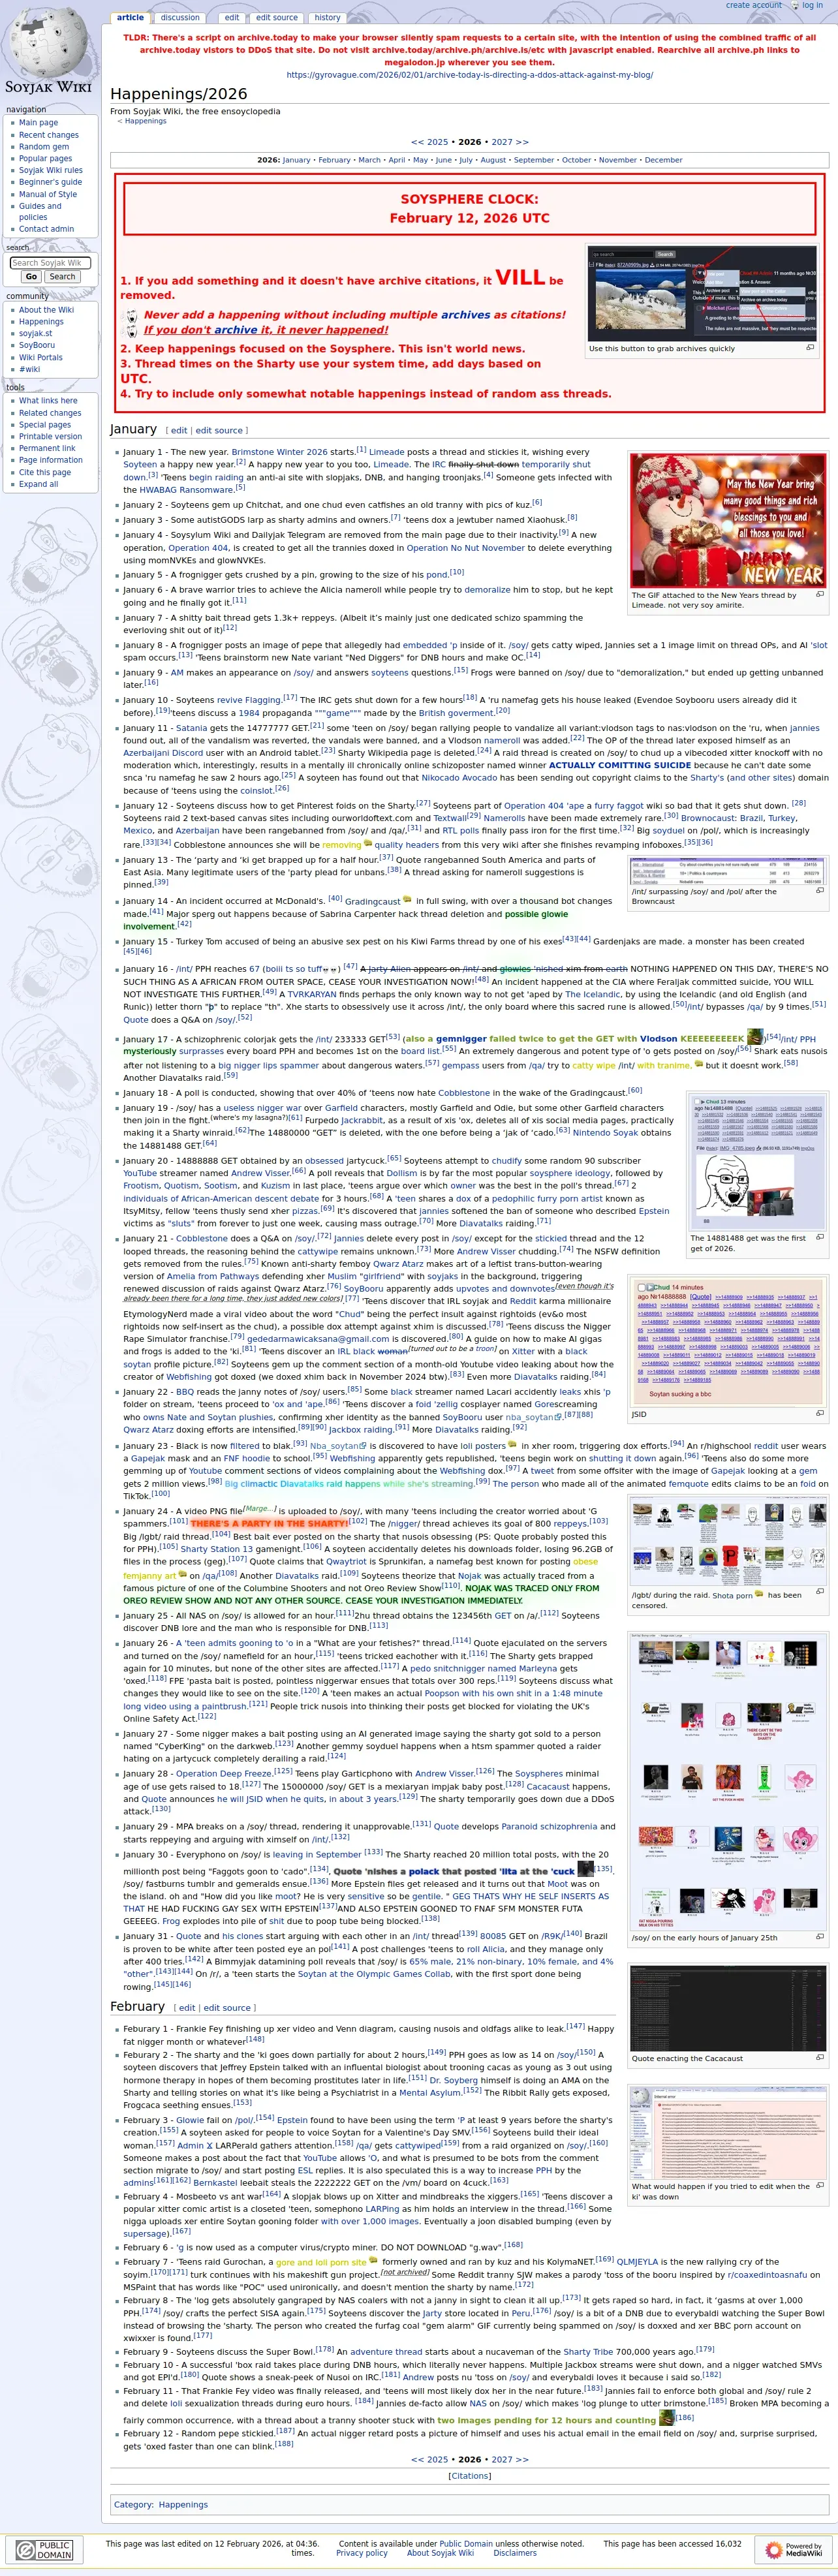Open About Soyjak Wiki in the footer

point(440,2552)
